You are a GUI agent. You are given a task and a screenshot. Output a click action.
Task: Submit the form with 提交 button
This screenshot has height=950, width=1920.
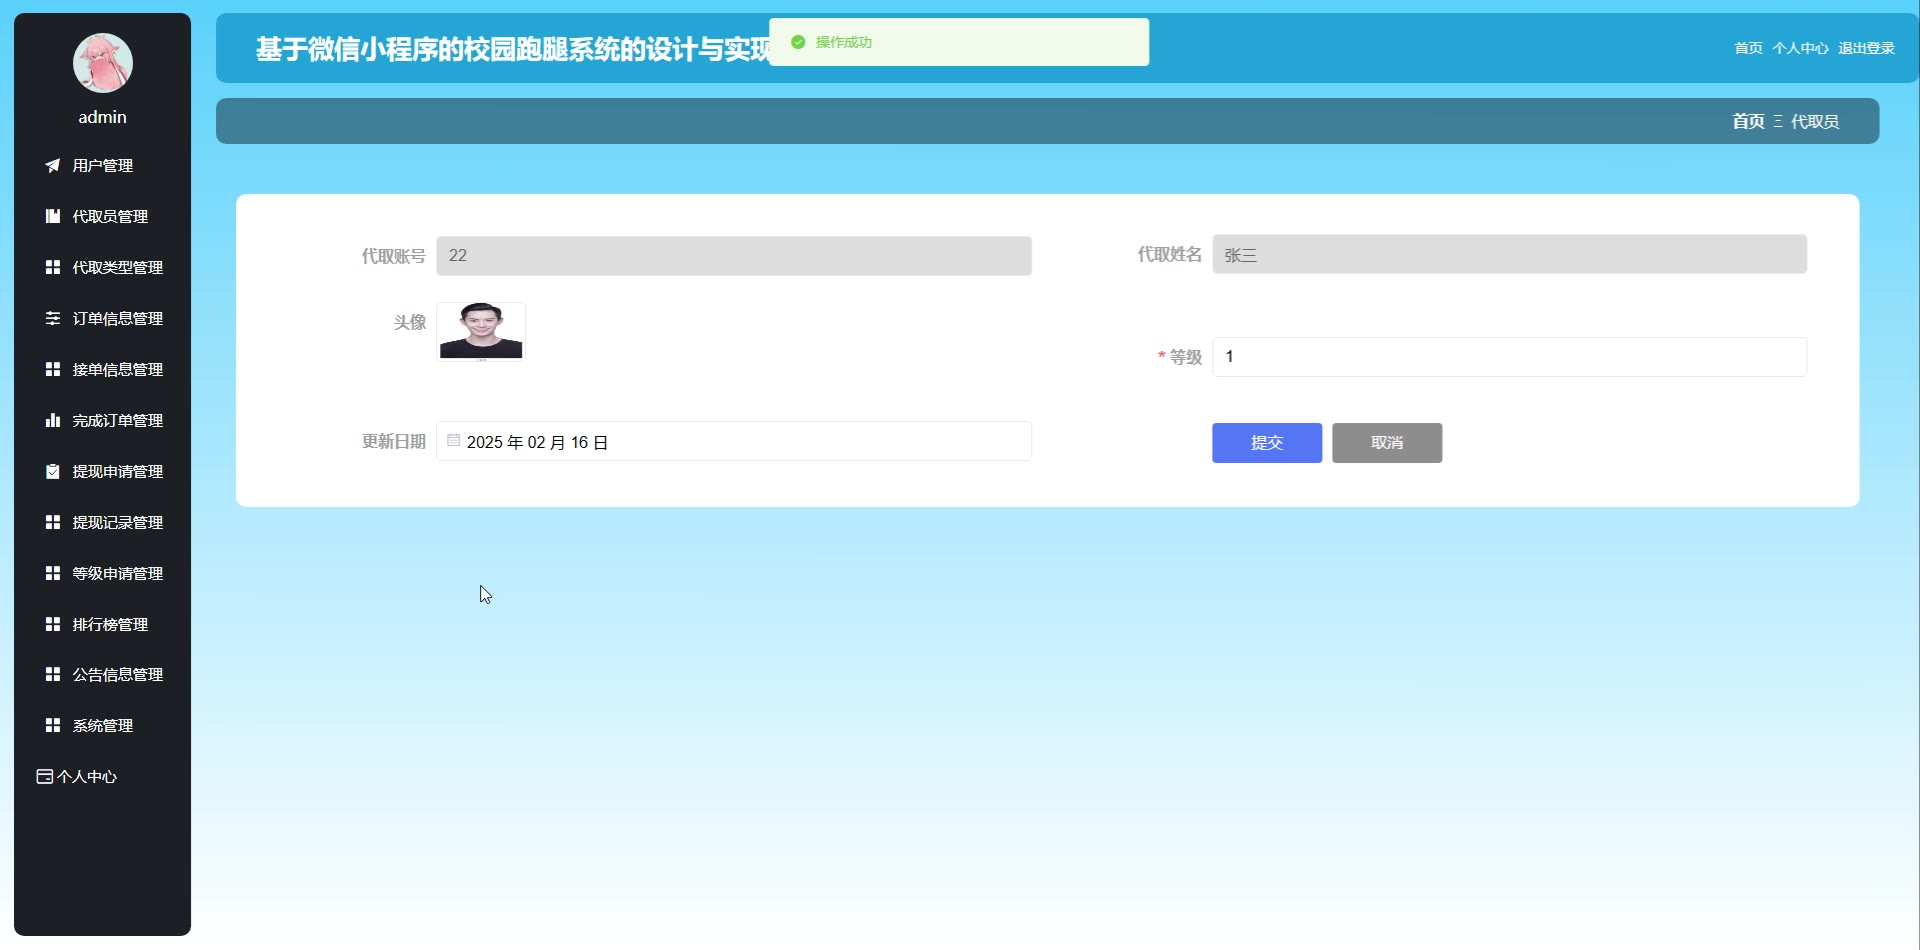tap(1267, 443)
